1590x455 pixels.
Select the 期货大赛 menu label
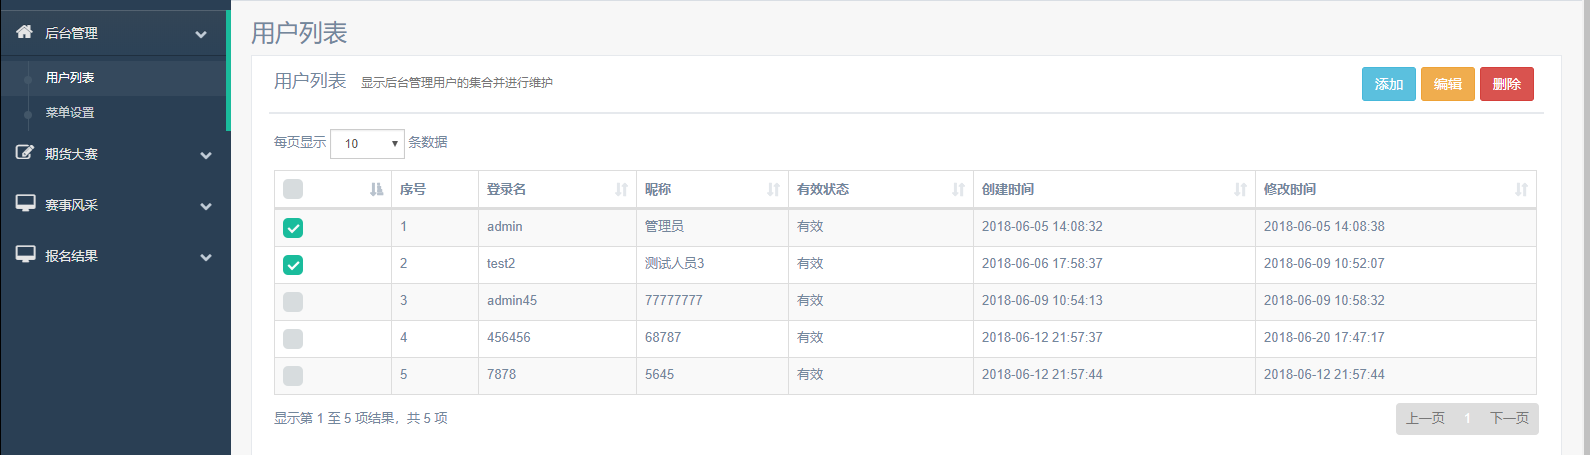click(71, 154)
